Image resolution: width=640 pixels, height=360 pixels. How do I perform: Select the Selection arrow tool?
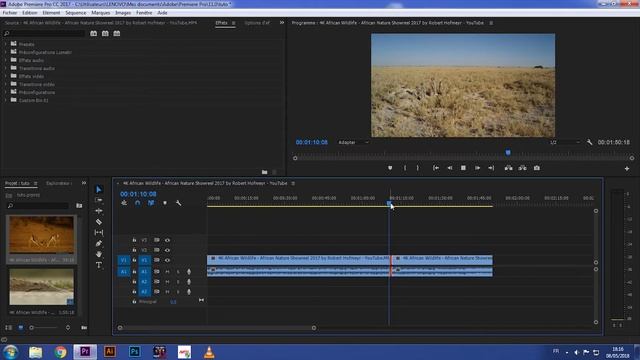(x=99, y=189)
